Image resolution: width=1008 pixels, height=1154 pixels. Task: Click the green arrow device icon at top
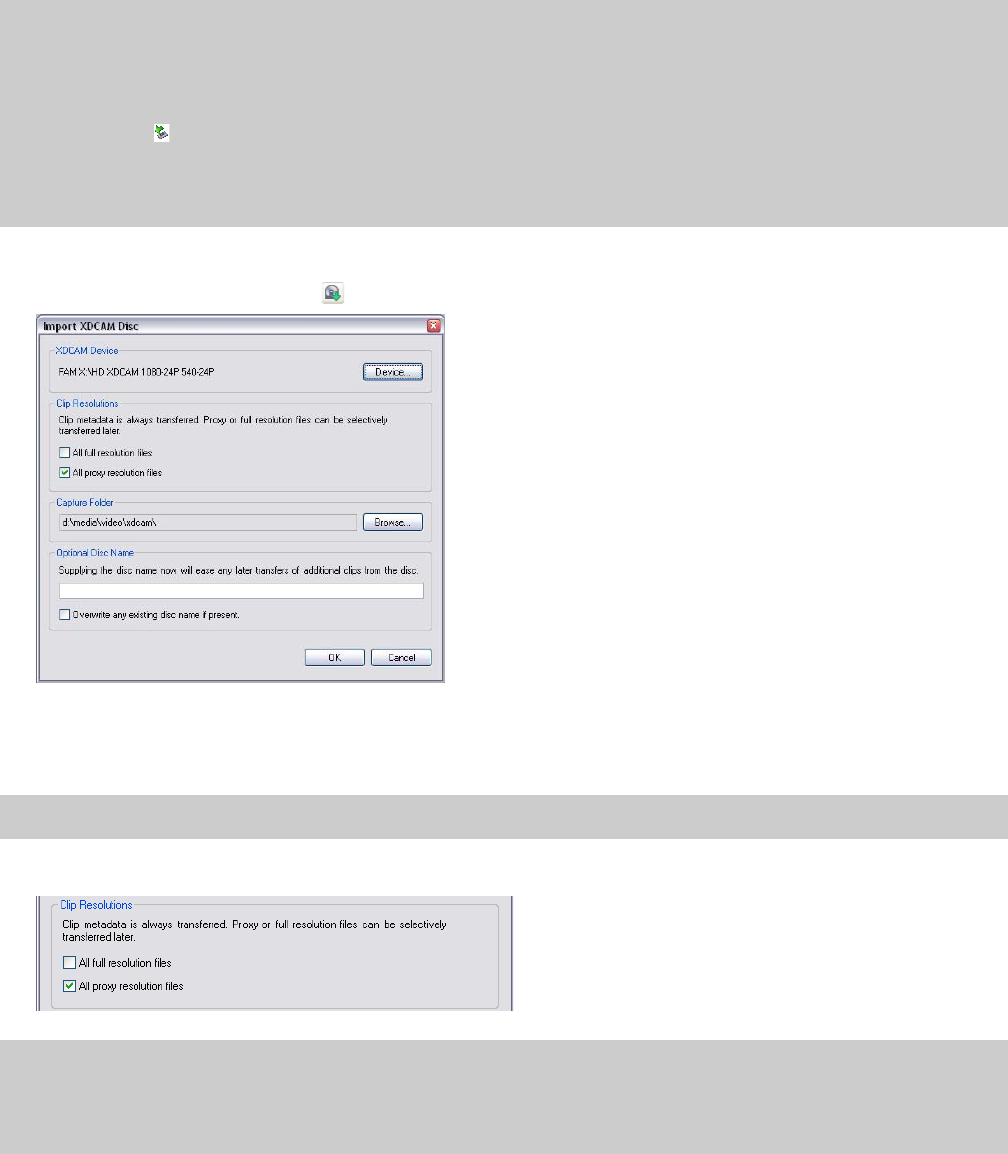[162, 132]
